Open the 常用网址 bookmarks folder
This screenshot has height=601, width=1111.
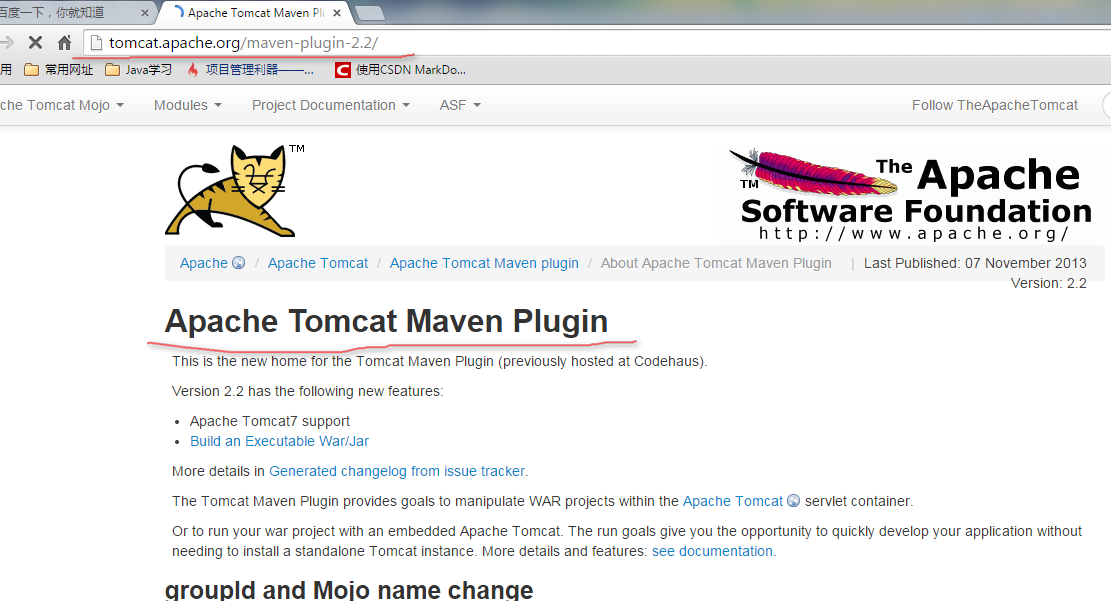tap(58, 69)
